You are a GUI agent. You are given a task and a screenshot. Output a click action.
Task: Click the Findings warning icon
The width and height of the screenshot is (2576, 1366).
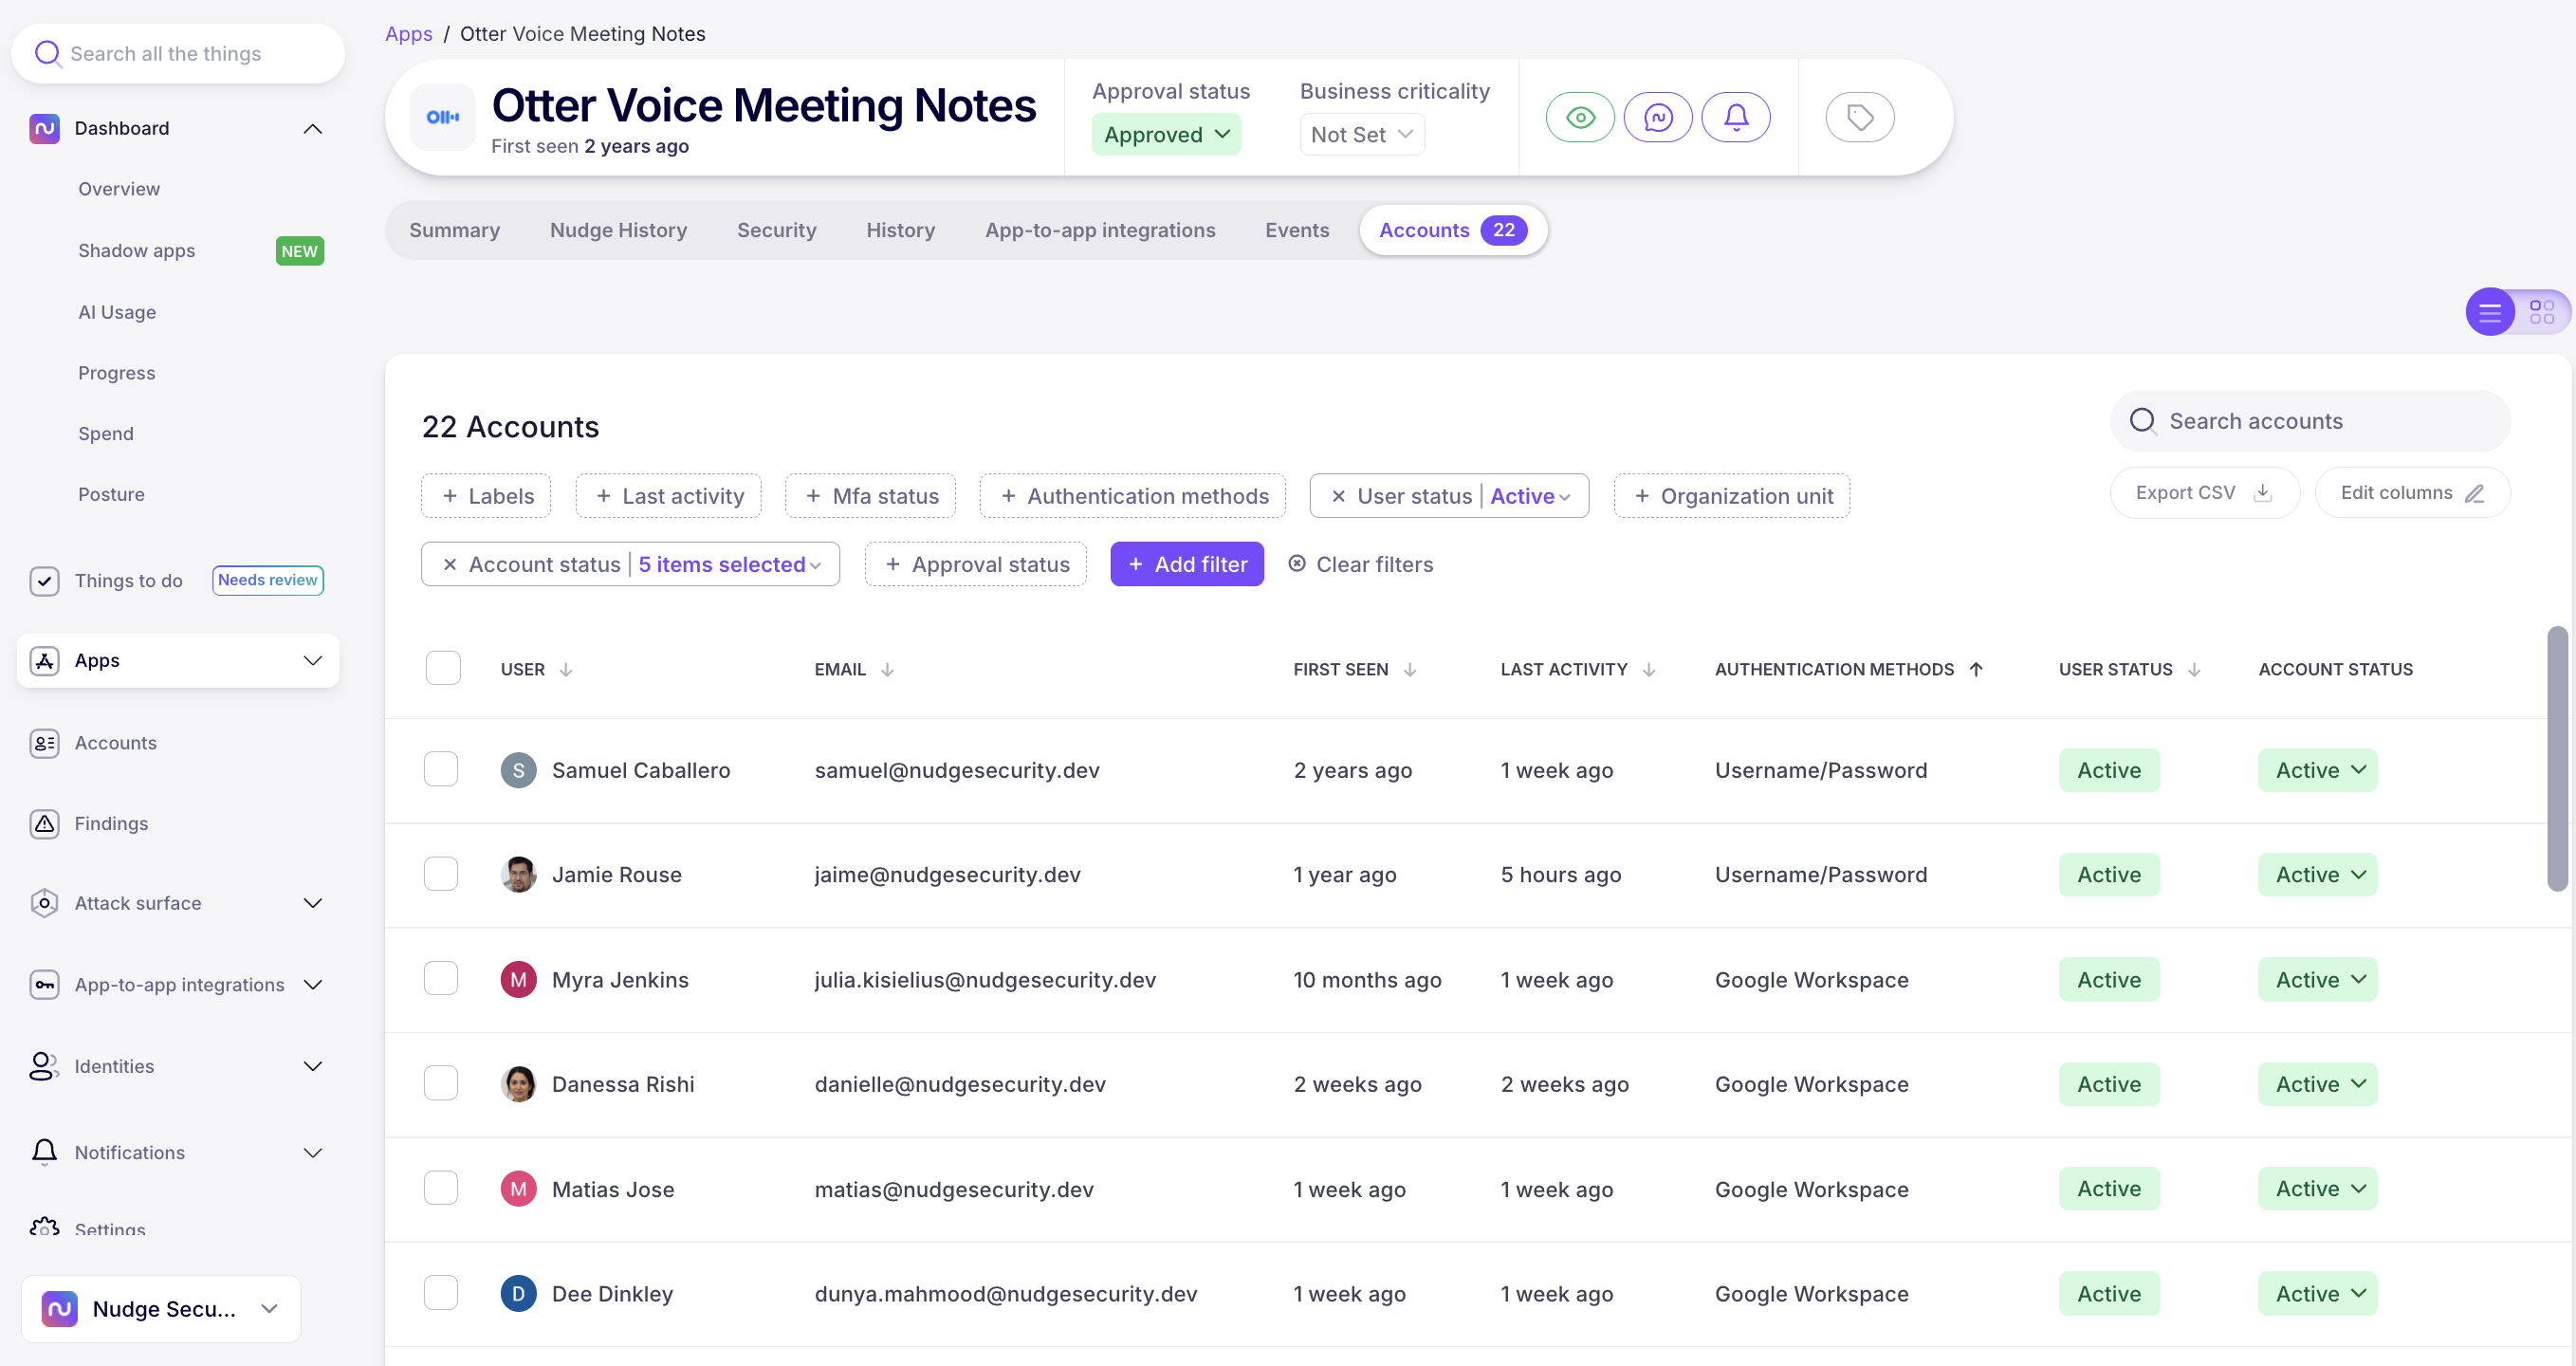[x=45, y=824]
